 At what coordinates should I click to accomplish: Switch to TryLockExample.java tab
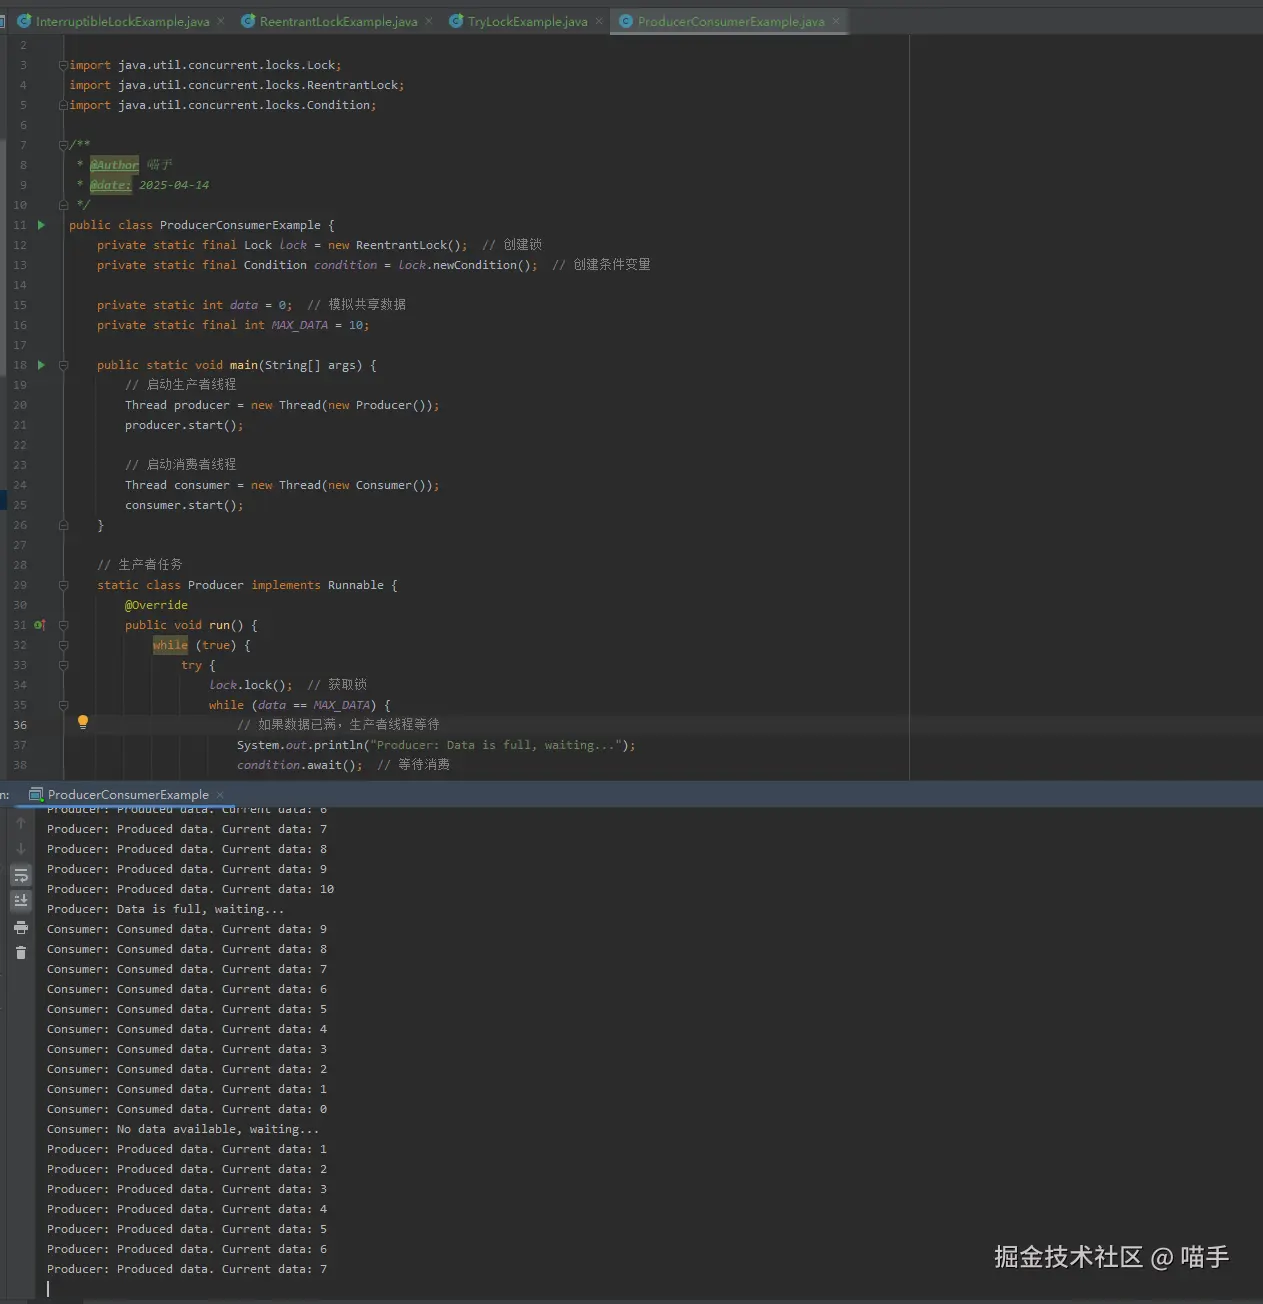[528, 21]
